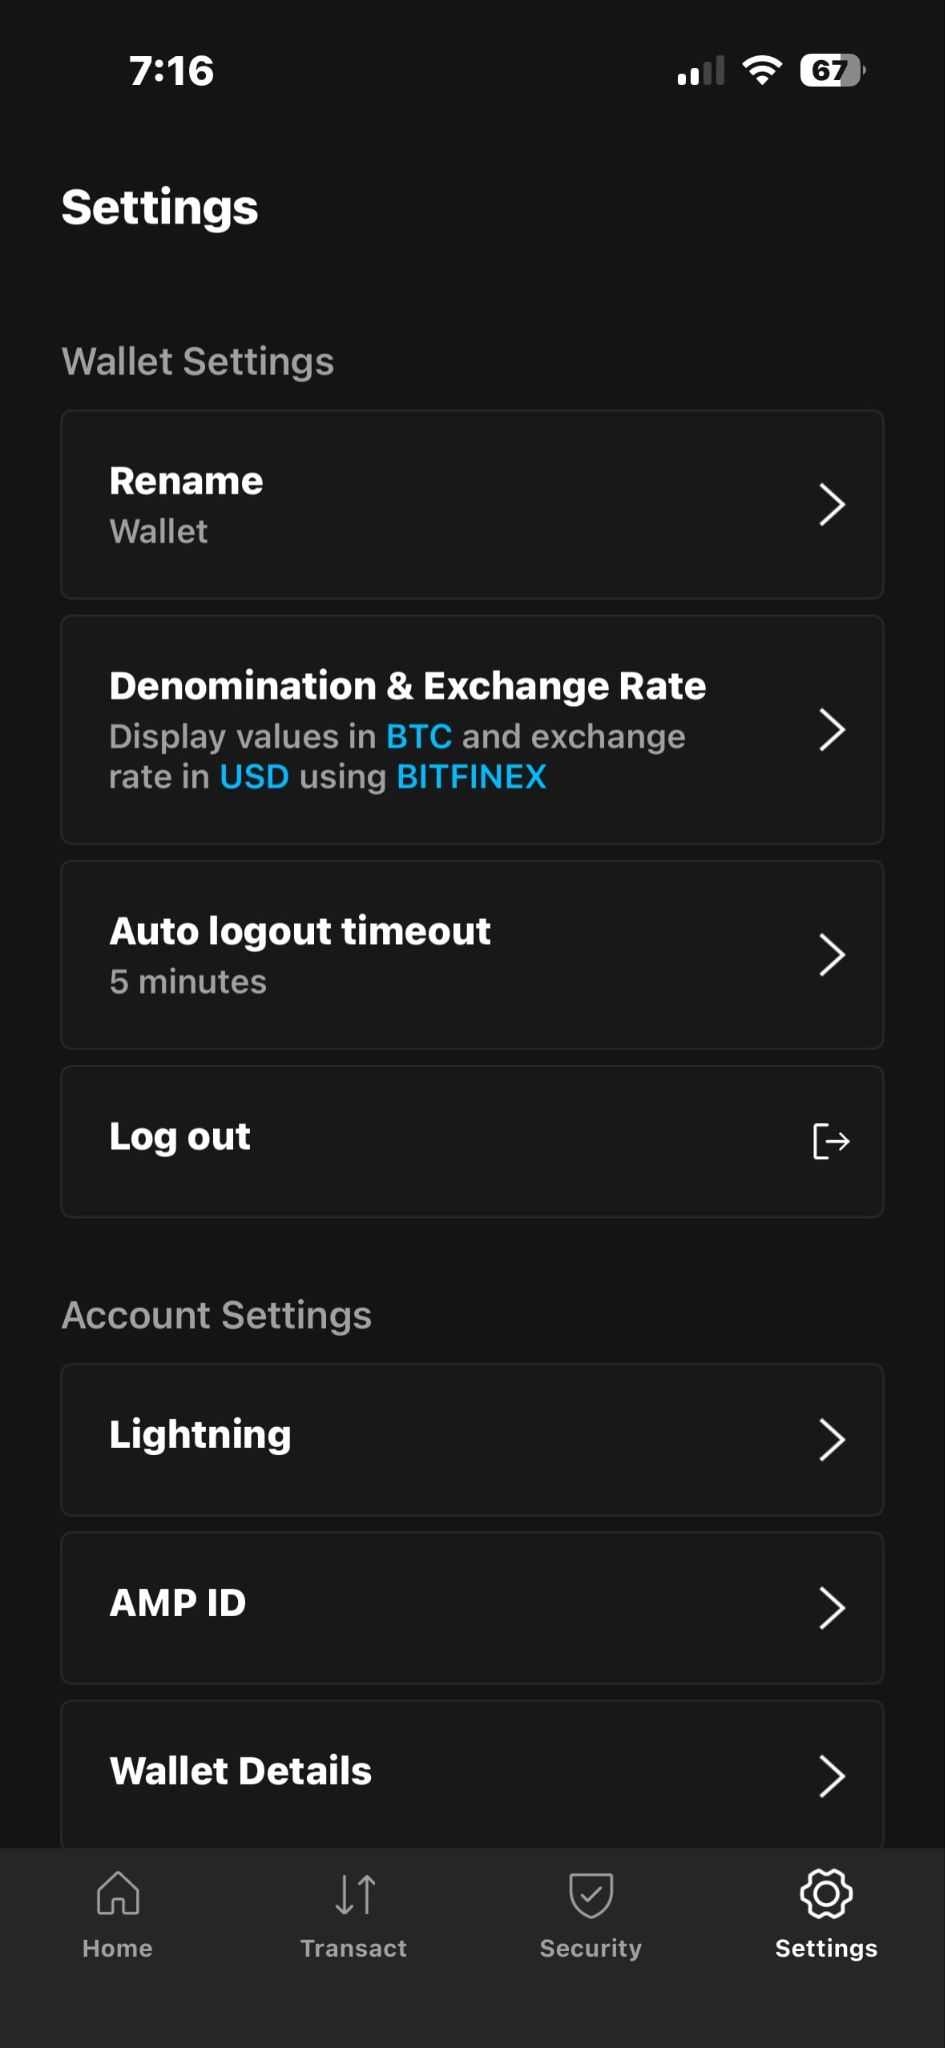The height and width of the screenshot is (2048, 945).
Task: Tap the cellular signal bars icon
Action: (x=700, y=72)
